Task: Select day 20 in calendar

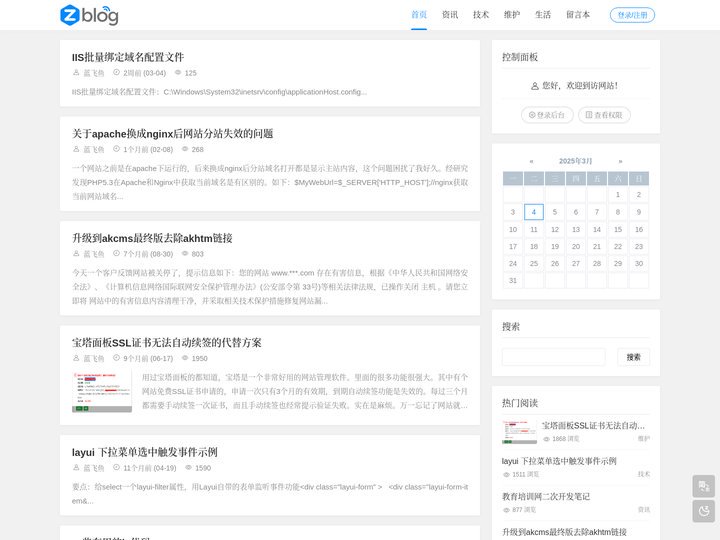Action: coord(576,247)
